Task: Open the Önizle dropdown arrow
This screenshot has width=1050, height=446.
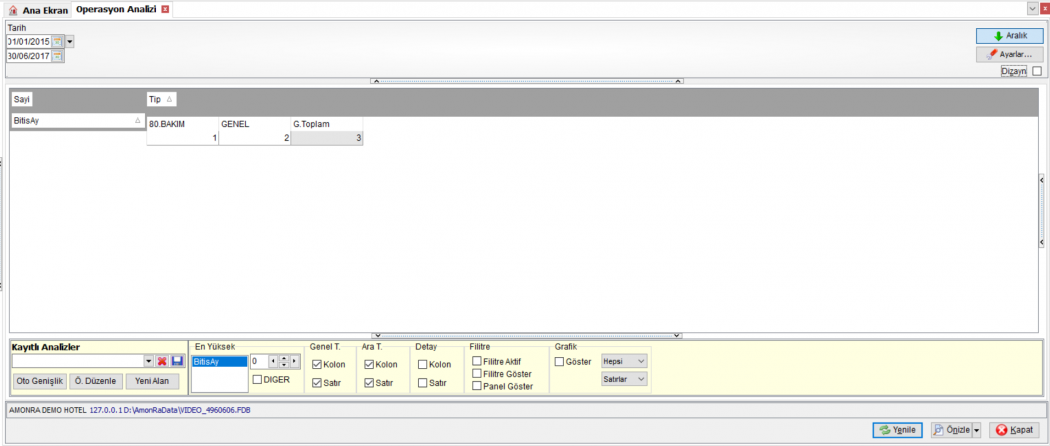Action: tap(976, 430)
